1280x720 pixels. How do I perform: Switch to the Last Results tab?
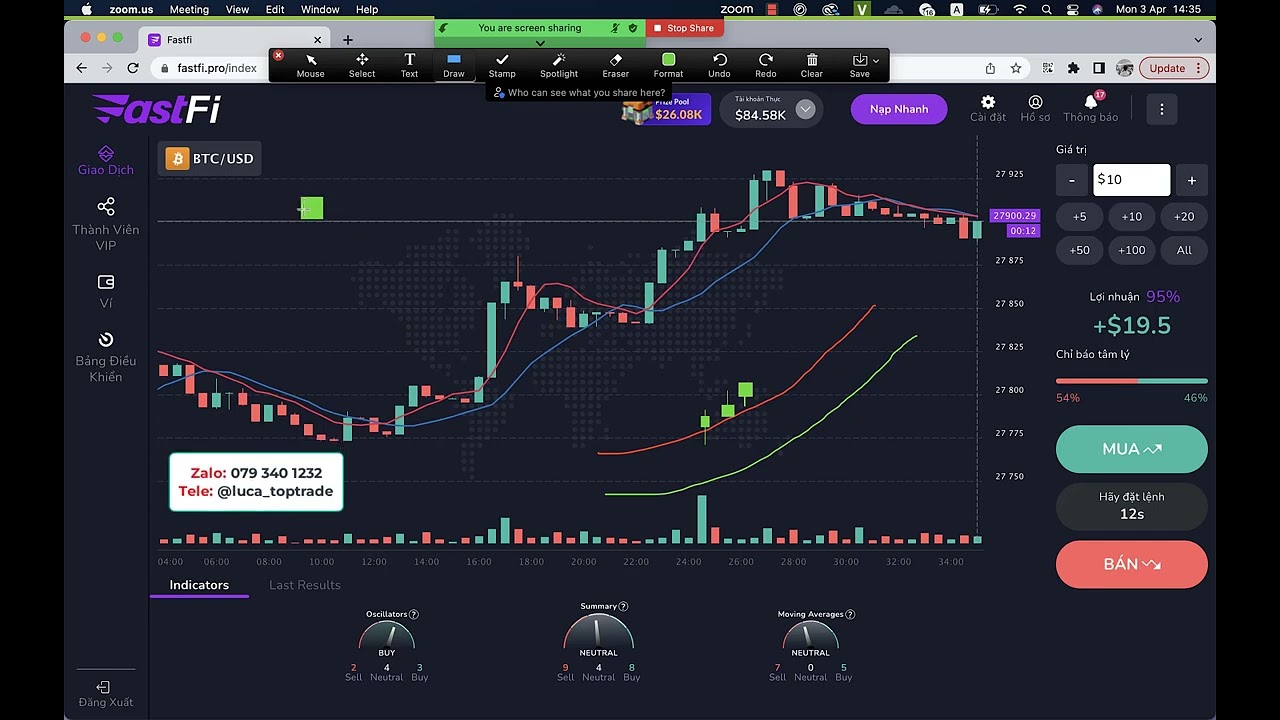(305, 585)
